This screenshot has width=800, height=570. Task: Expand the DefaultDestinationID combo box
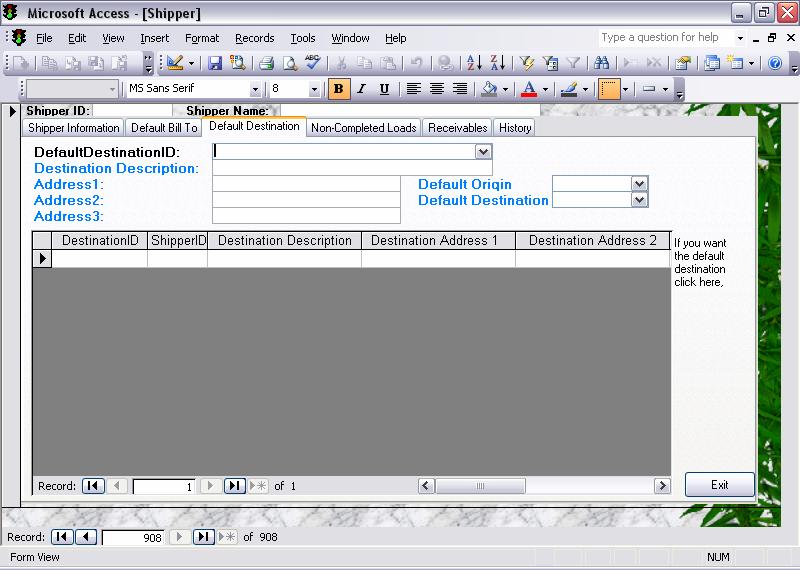point(483,152)
